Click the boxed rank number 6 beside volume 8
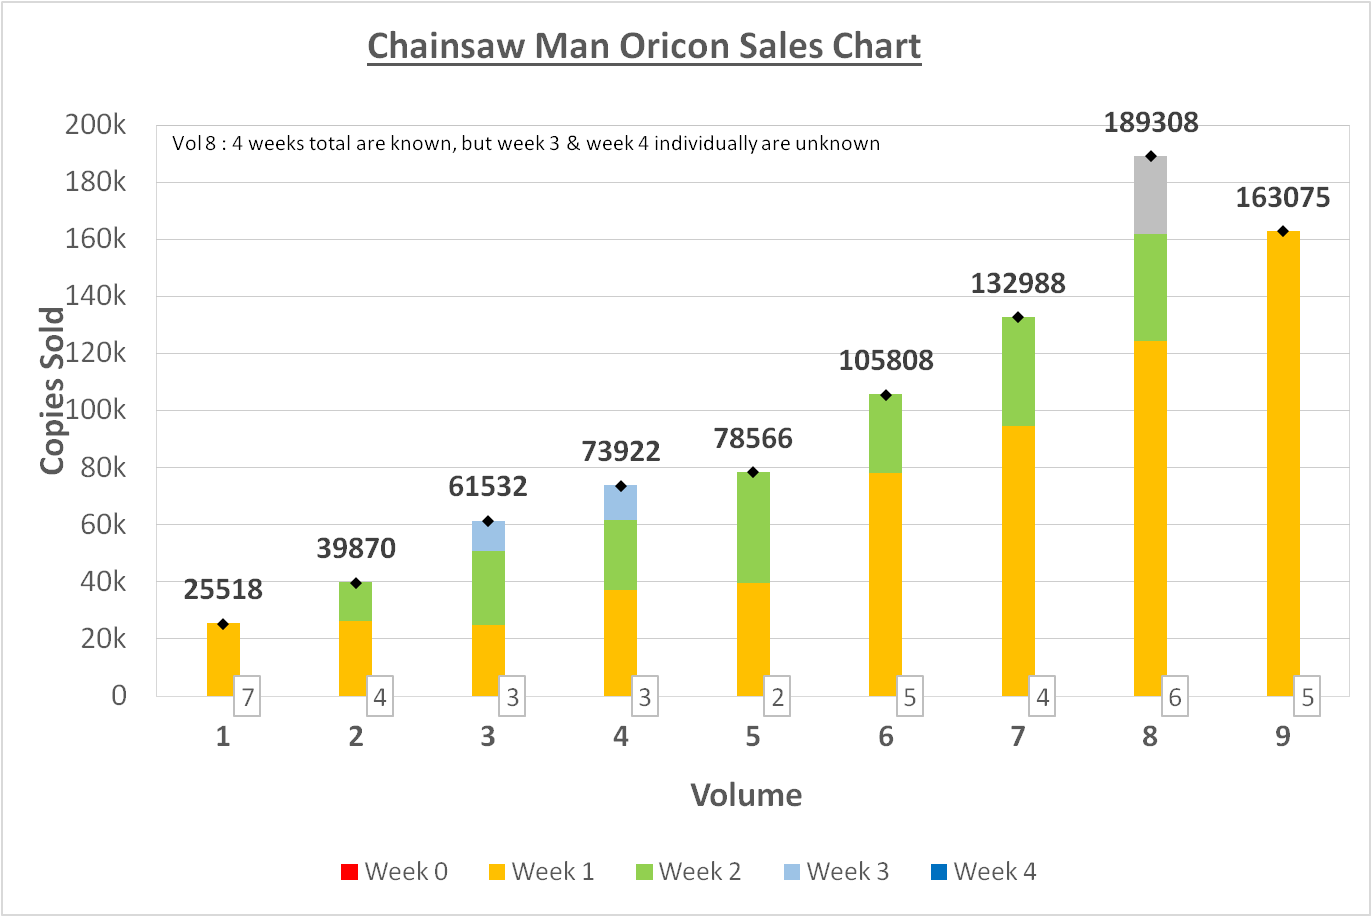 coord(1175,697)
